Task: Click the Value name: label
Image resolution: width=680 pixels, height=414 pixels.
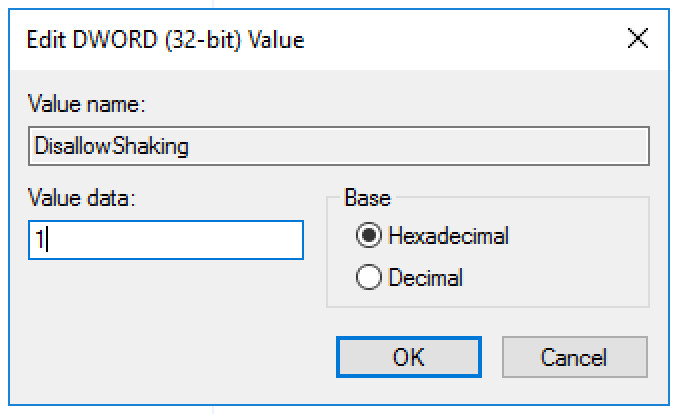Action: (x=86, y=104)
